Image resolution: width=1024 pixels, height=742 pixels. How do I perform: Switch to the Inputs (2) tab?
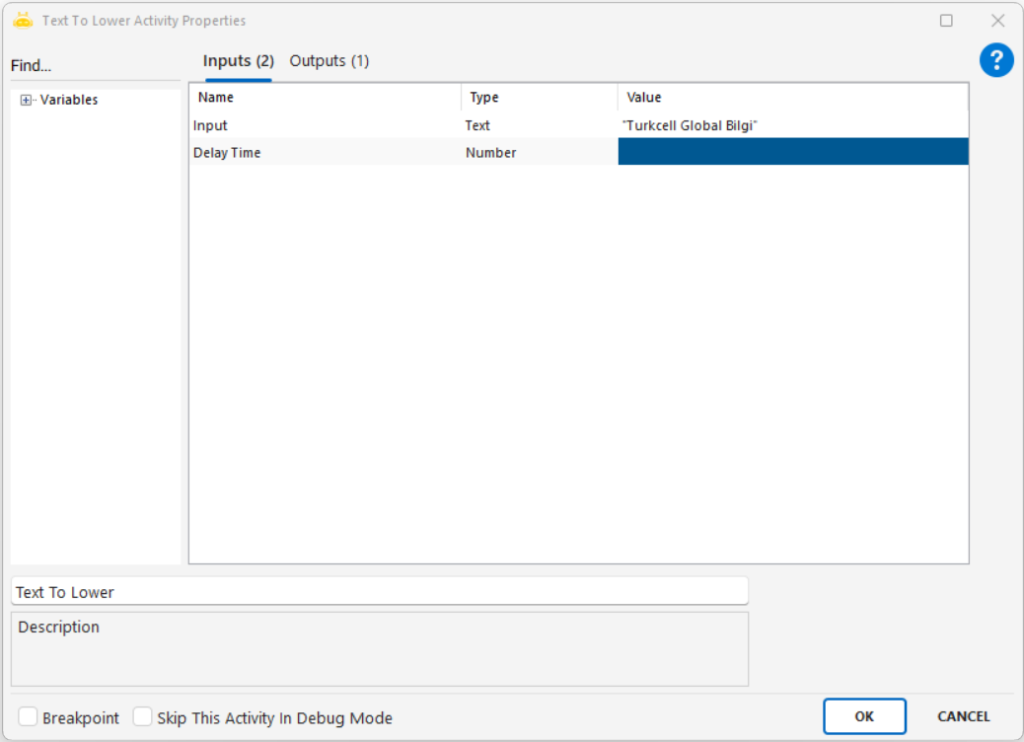238,61
